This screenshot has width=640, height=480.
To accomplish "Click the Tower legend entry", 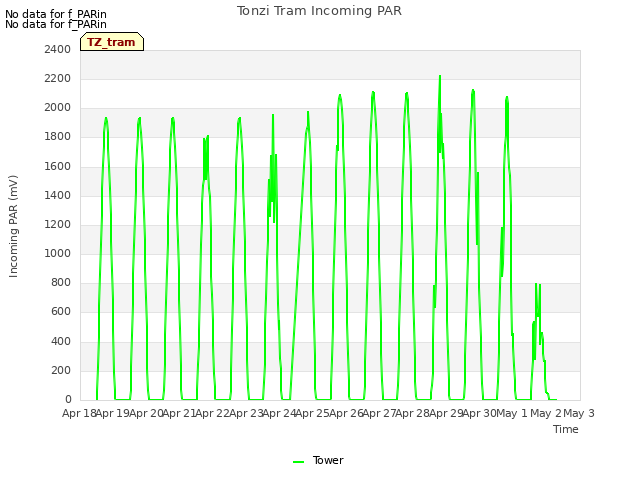I will 318,460.
